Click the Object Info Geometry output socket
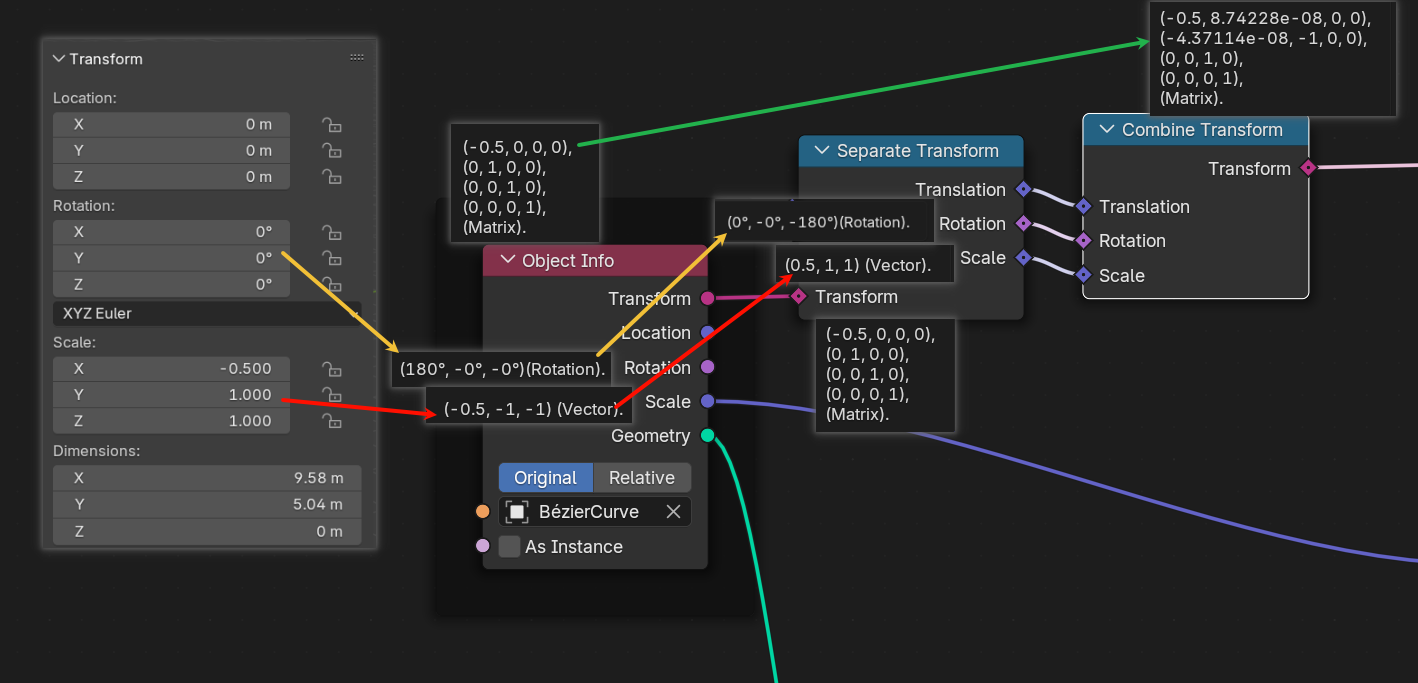The image size is (1418, 683). tap(707, 435)
